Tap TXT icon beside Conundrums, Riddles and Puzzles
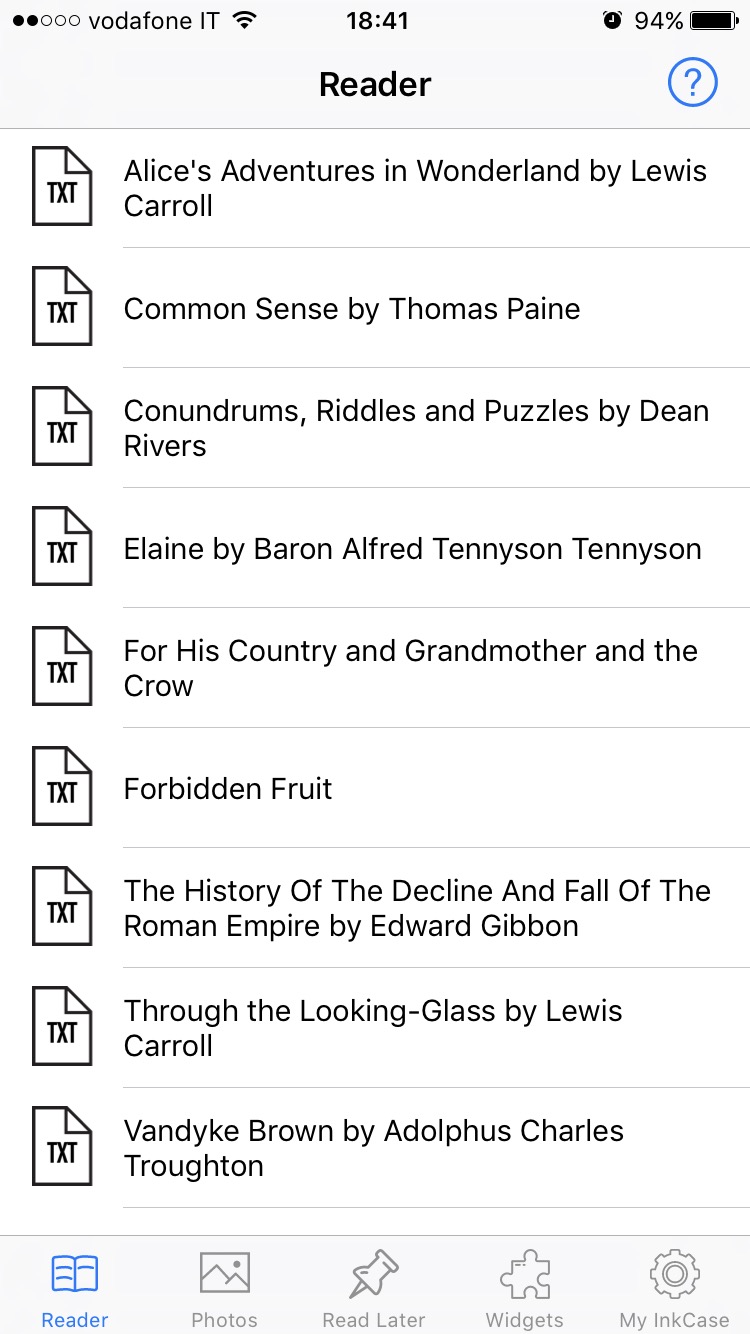 (62, 428)
